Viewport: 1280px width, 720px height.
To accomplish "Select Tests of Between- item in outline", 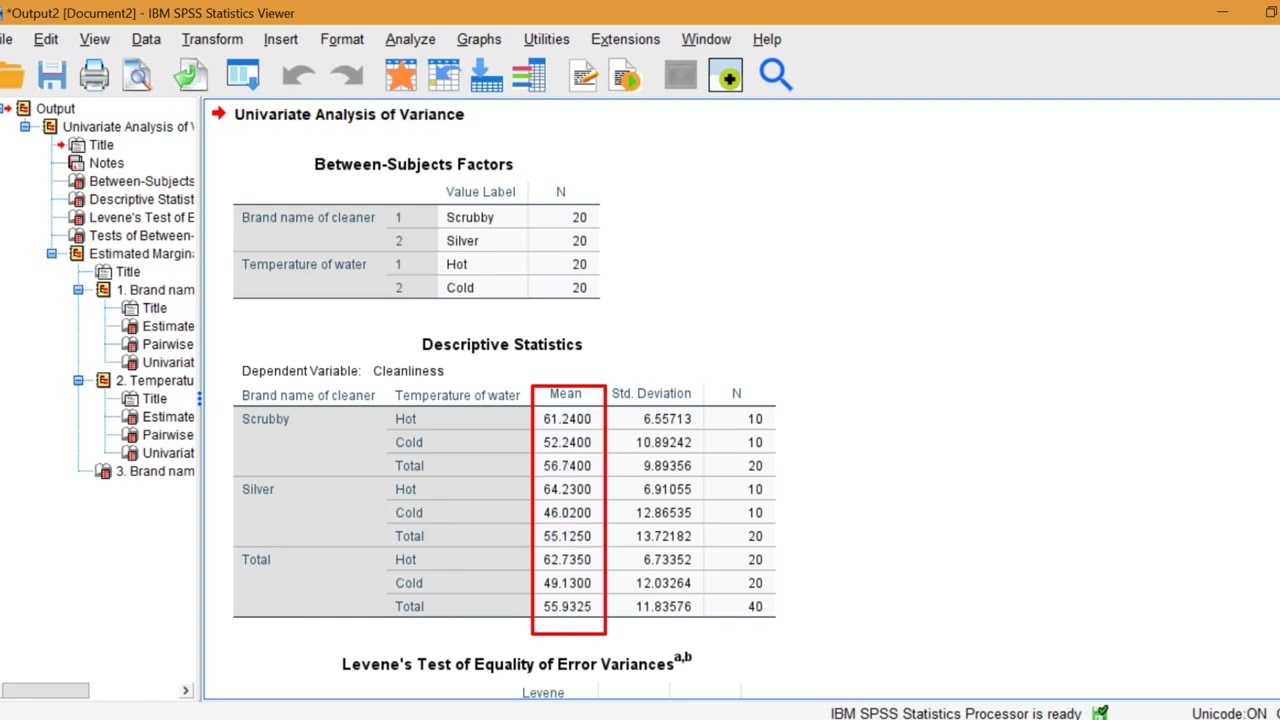I will [x=141, y=236].
